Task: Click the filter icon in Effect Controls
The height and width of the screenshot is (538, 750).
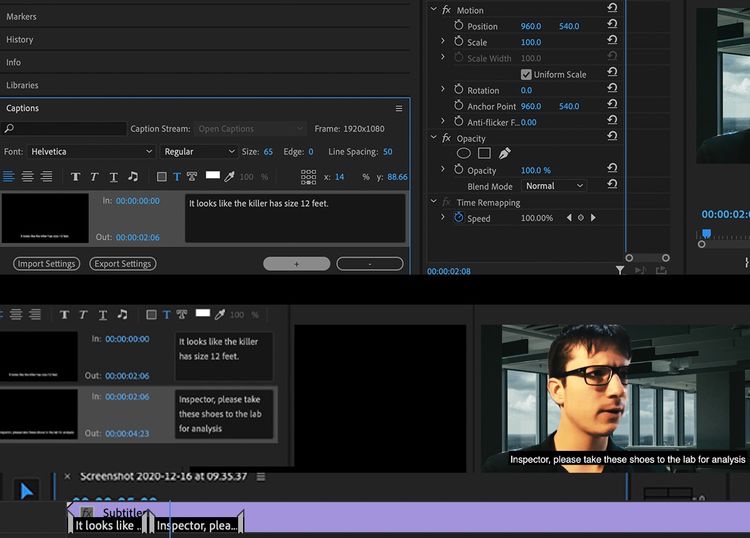Action: pos(620,270)
